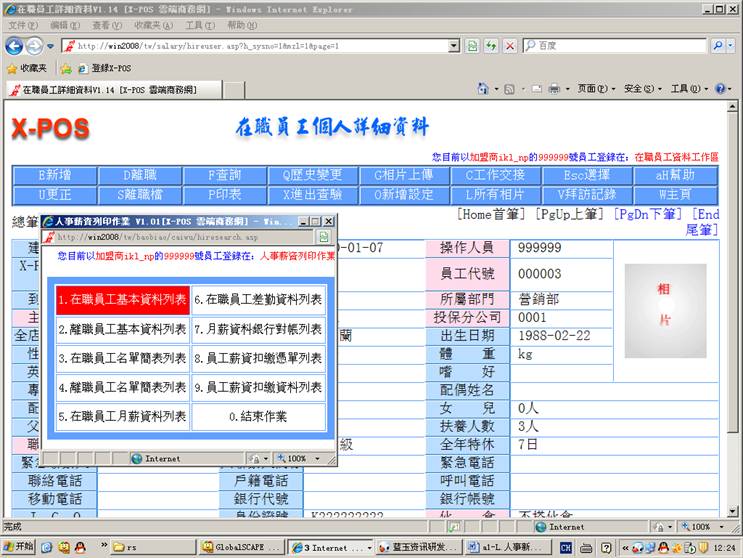This screenshot has height=558, width=743.
Task: Open the 工具(T) menu in menu bar
Action: pos(199,25)
